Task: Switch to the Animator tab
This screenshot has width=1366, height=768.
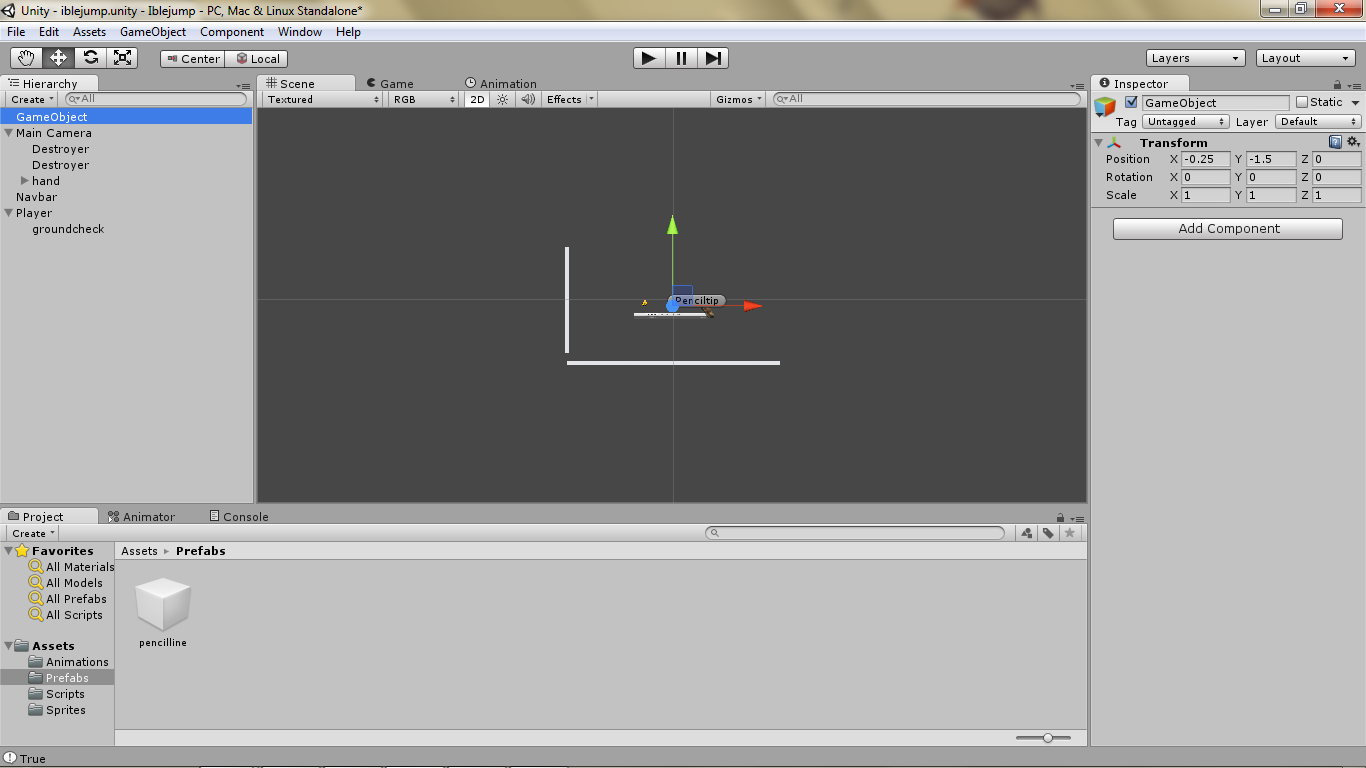Action: click(141, 517)
